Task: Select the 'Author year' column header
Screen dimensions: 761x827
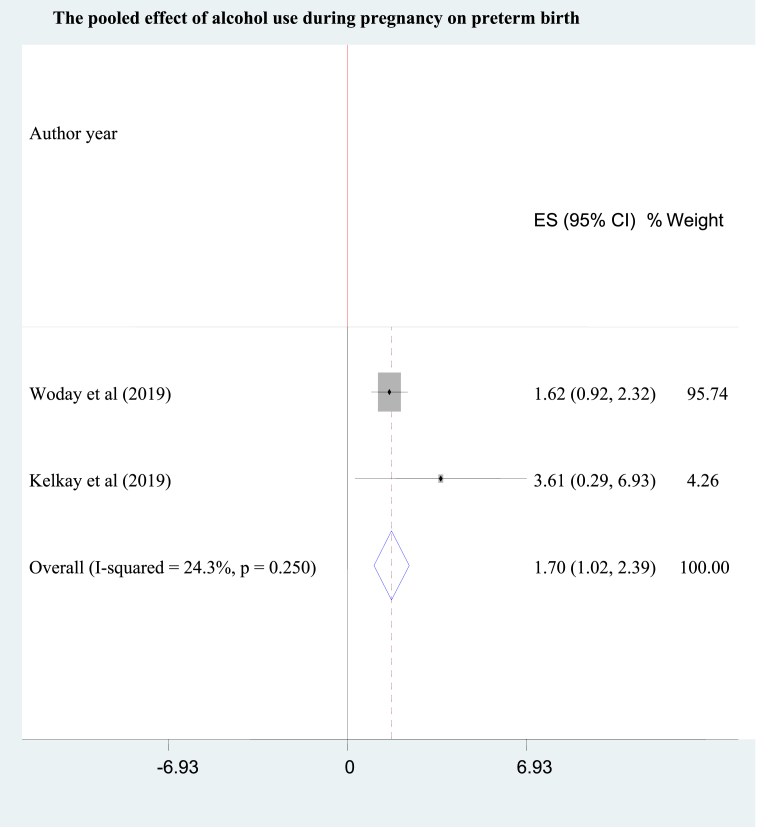Action: tap(73, 134)
